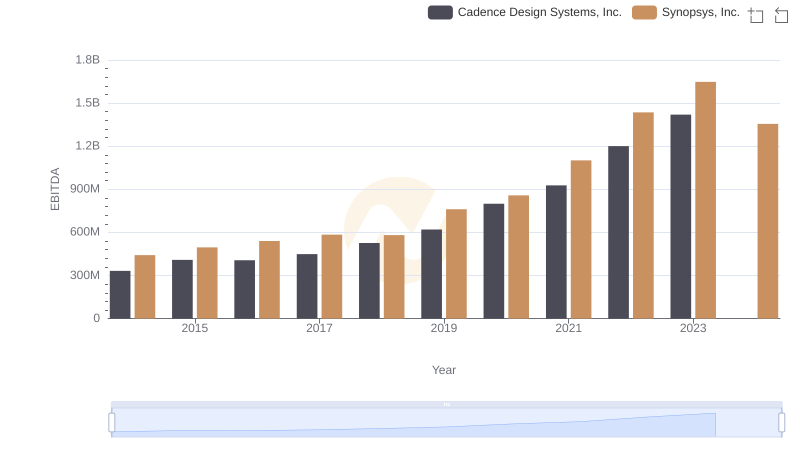Click Synopsys, Inc. legend label

pyautogui.click(x=701, y=12)
